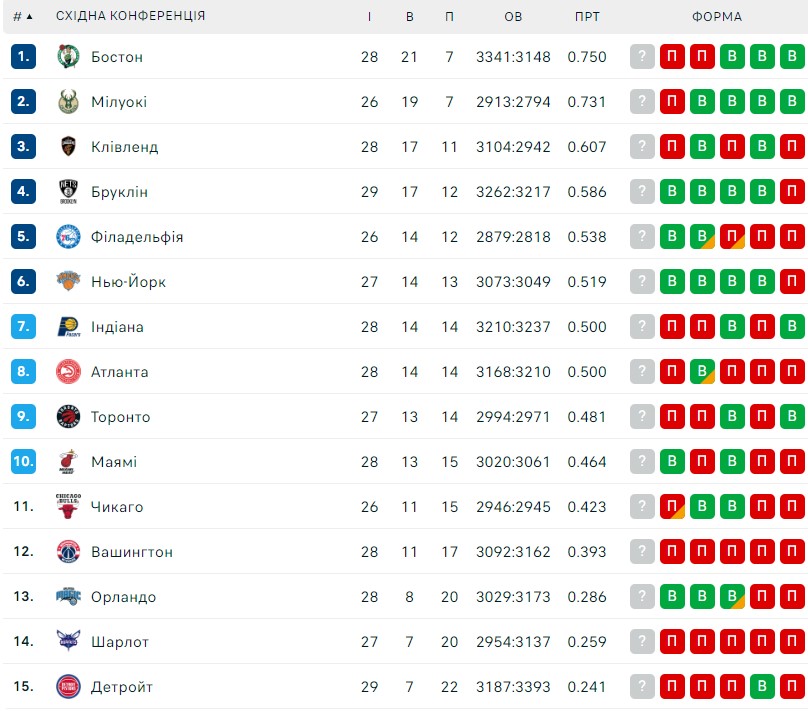Sort table by rank number column
Image resolution: width=808 pixels, height=711 pixels.
click(x=23, y=16)
